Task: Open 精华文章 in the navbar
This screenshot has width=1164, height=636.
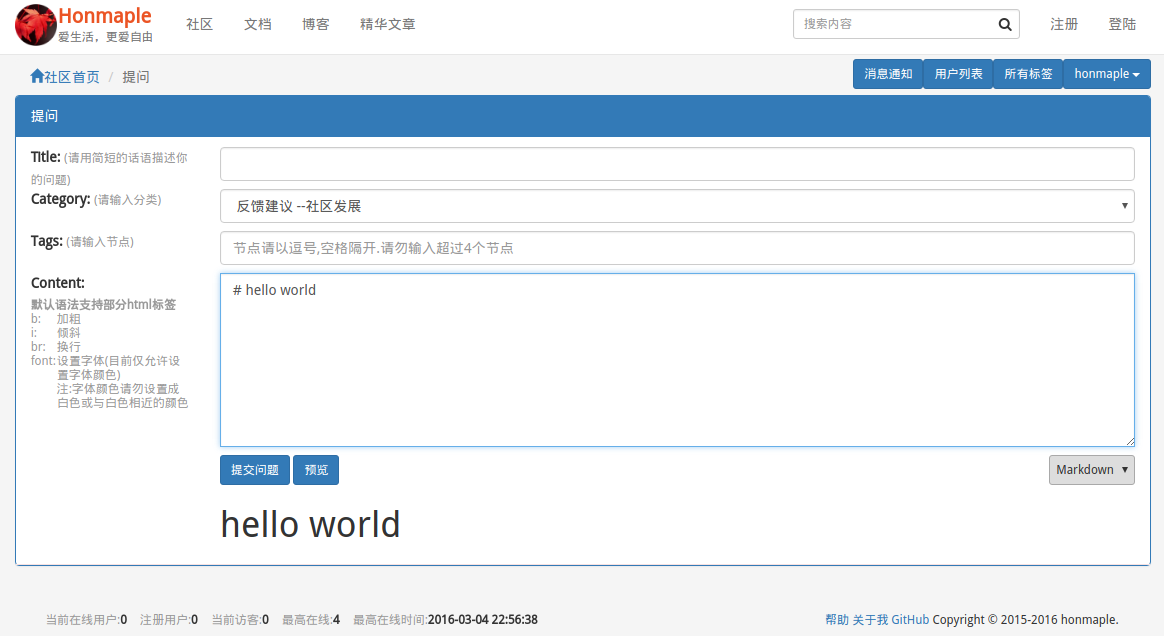Action: 388,24
